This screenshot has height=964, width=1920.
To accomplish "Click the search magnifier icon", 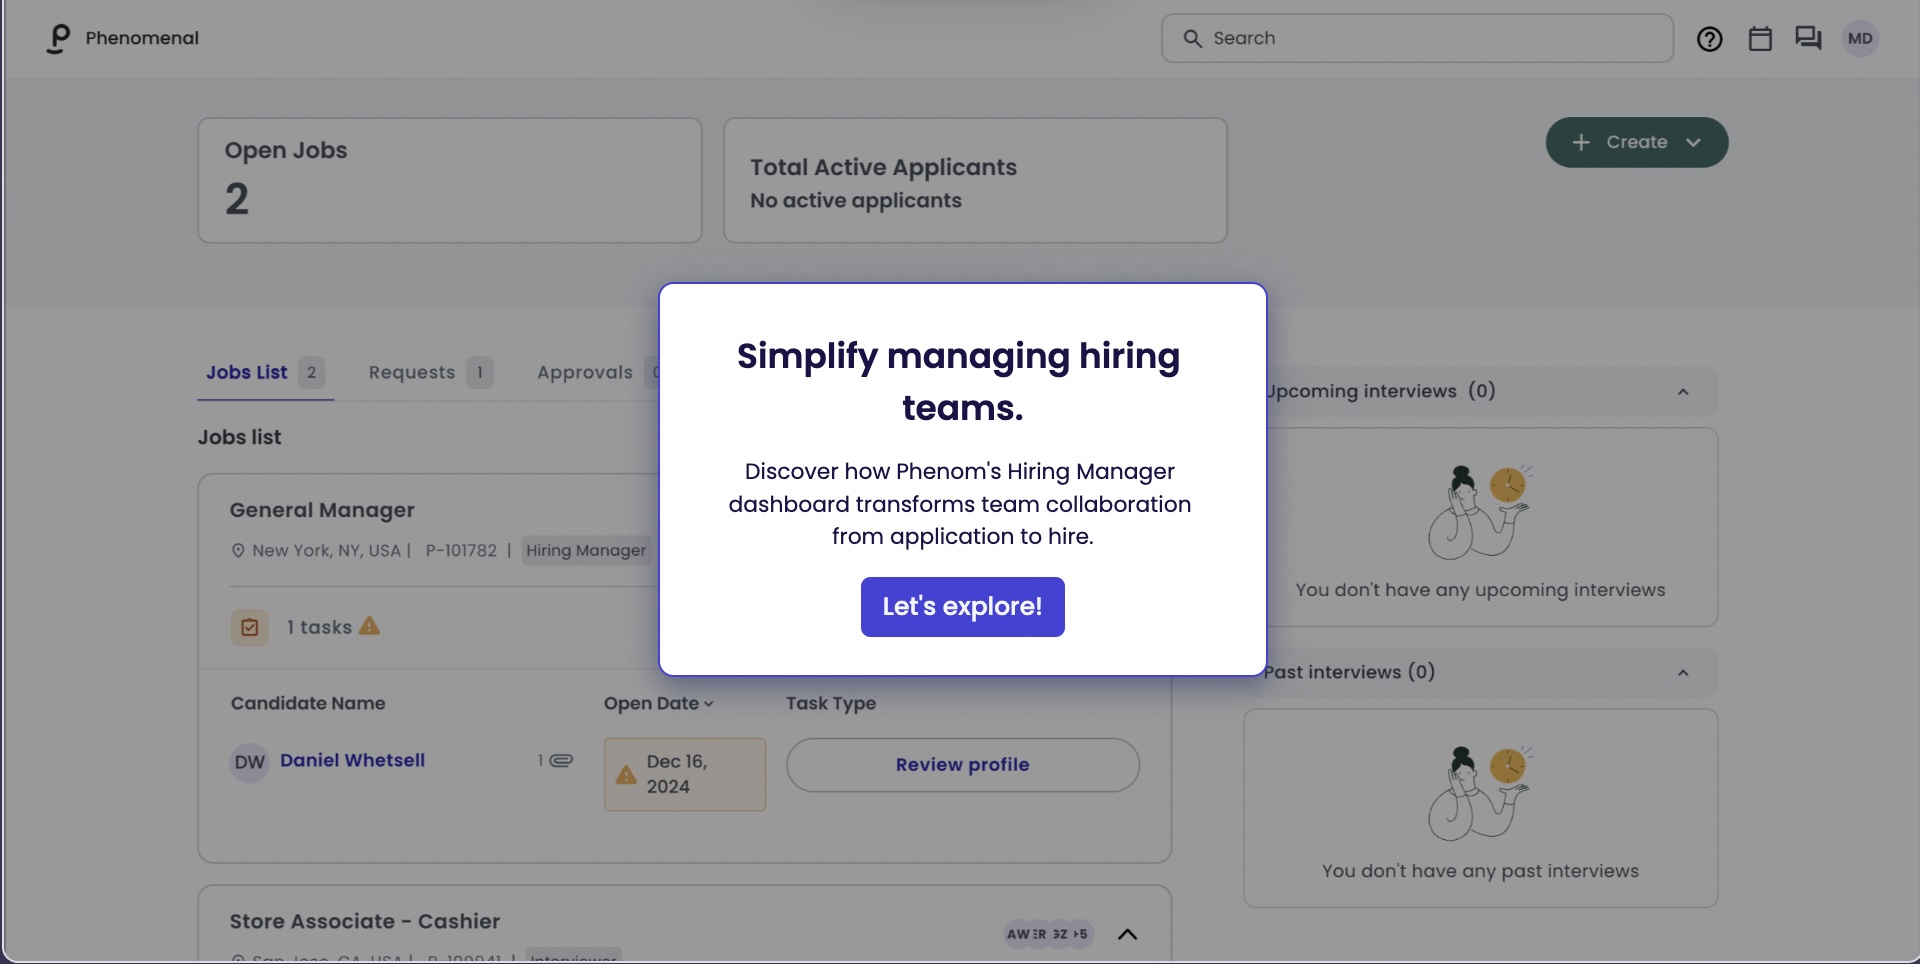I will 1192,38.
